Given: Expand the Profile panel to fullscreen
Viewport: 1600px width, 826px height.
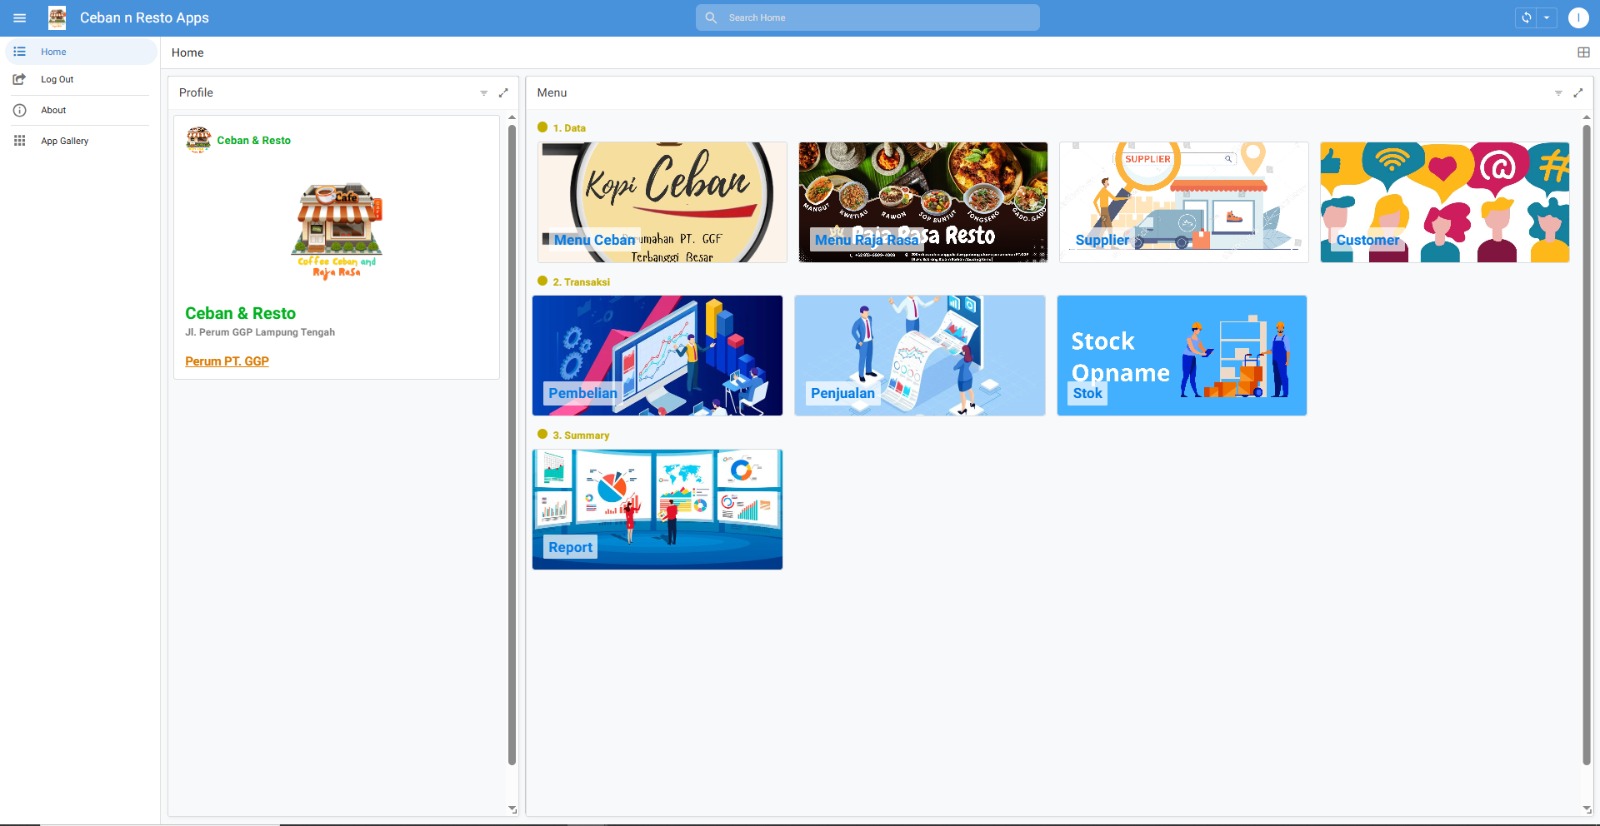Looking at the screenshot, I should click(x=503, y=93).
